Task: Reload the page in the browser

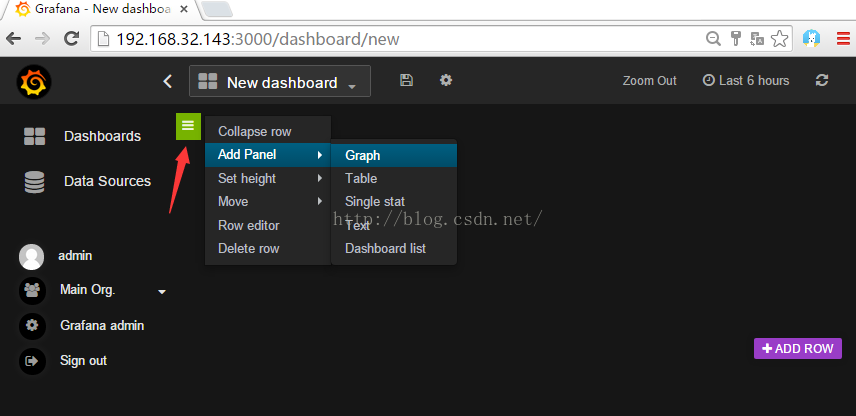Action: click(x=71, y=38)
